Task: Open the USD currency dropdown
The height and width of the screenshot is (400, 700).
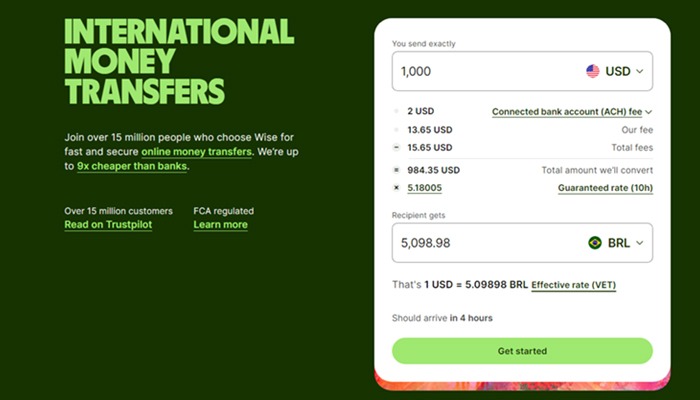Action: coord(615,71)
